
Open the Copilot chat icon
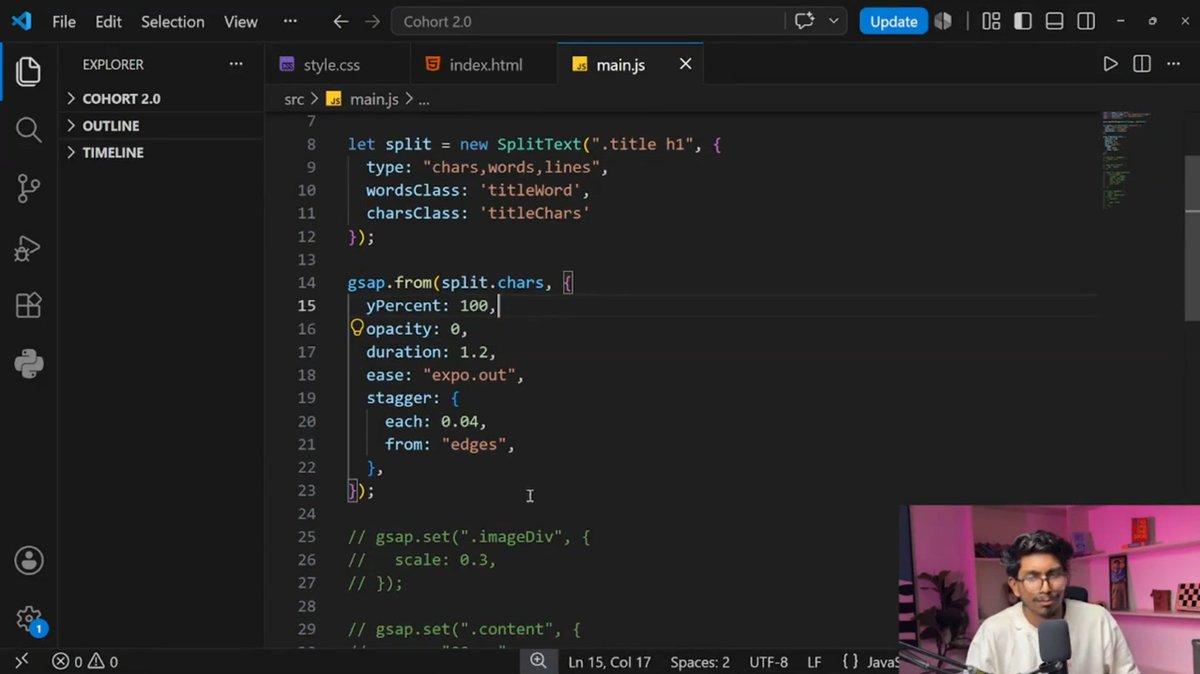804,21
